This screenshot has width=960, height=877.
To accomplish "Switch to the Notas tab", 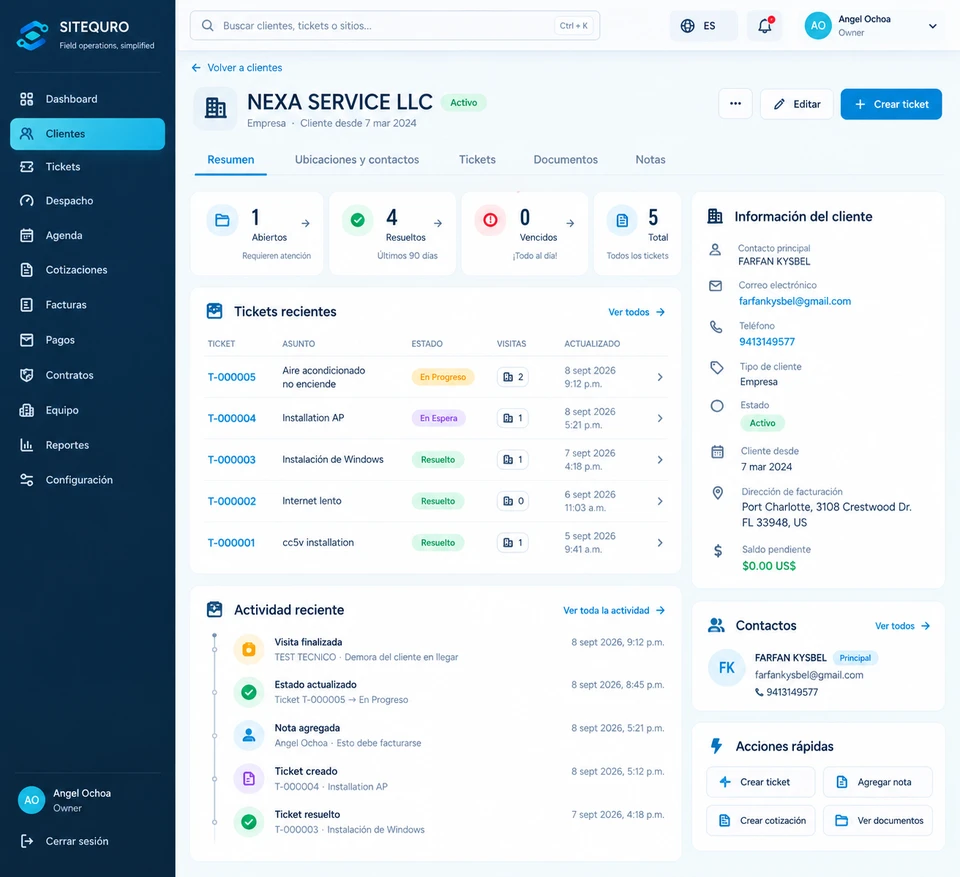I will pos(650,159).
